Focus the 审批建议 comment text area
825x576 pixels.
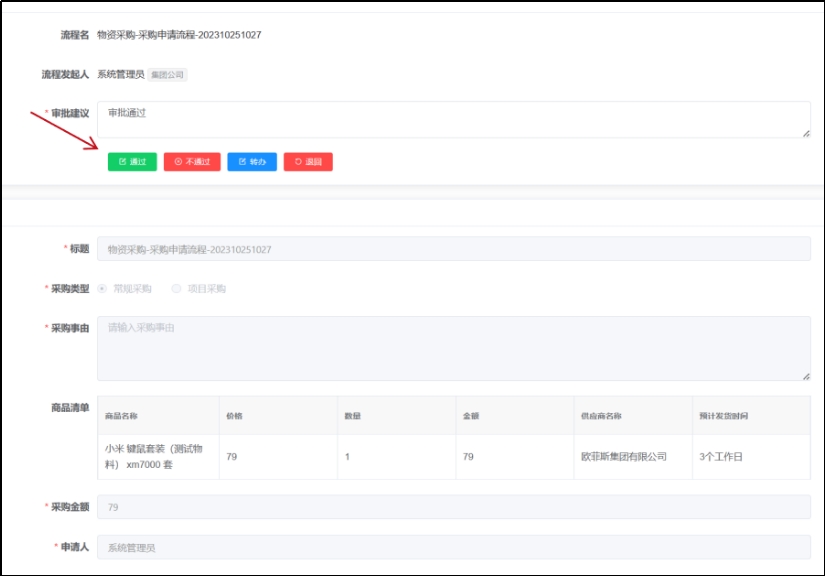[x=452, y=119]
